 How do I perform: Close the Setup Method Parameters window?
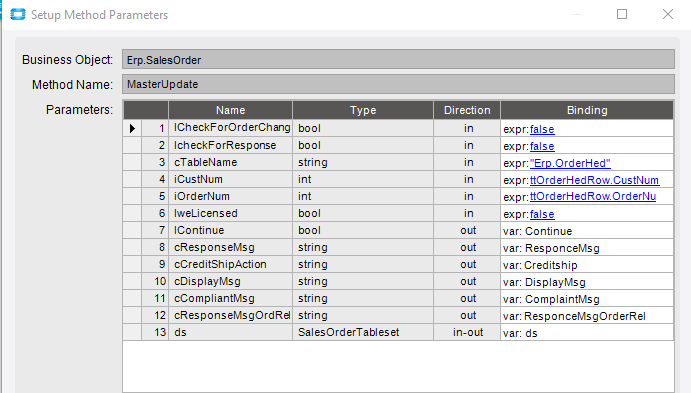pyautogui.click(x=668, y=14)
